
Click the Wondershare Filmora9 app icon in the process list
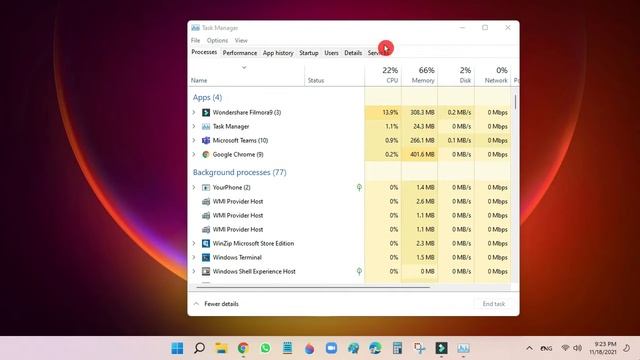click(x=206, y=112)
